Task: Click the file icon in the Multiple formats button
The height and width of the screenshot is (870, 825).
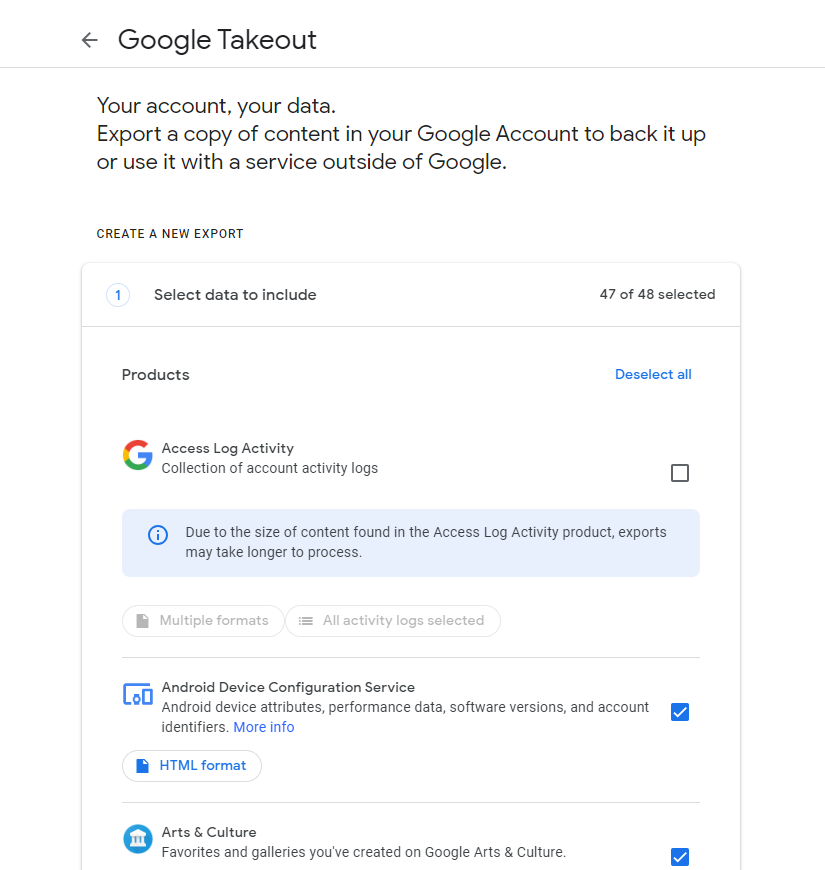Action: point(143,621)
